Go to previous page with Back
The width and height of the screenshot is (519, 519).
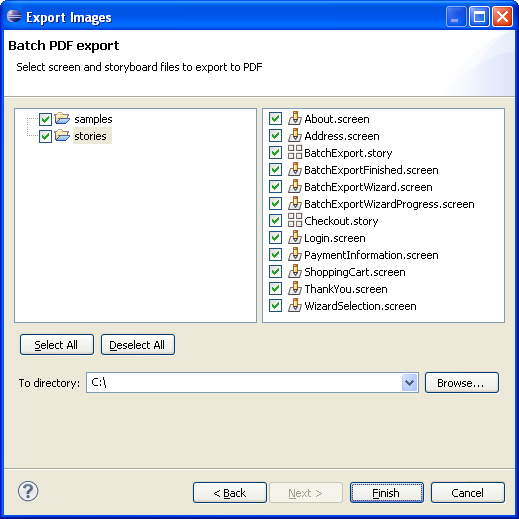230,492
